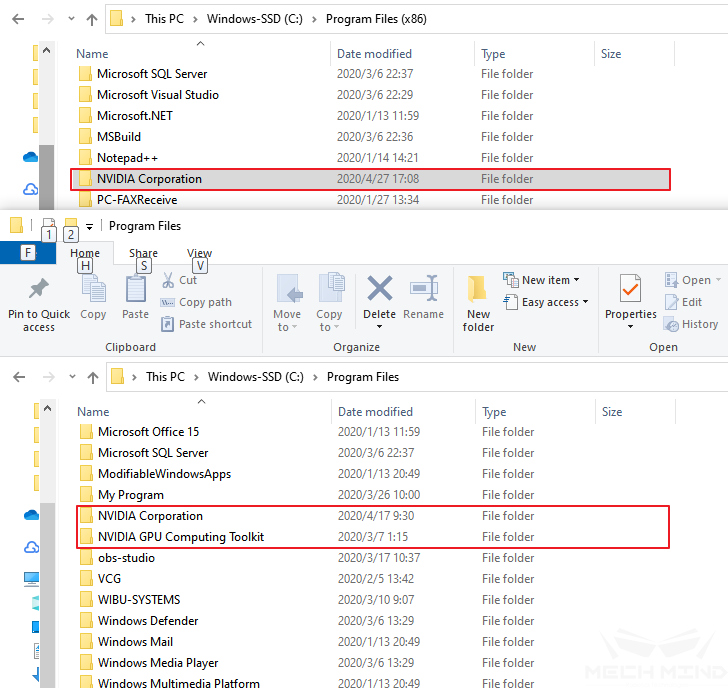This screenshot has height=688, width=728.
Task: Click Program Files (x86) breadcrumb segment
Action: [376, 19]
